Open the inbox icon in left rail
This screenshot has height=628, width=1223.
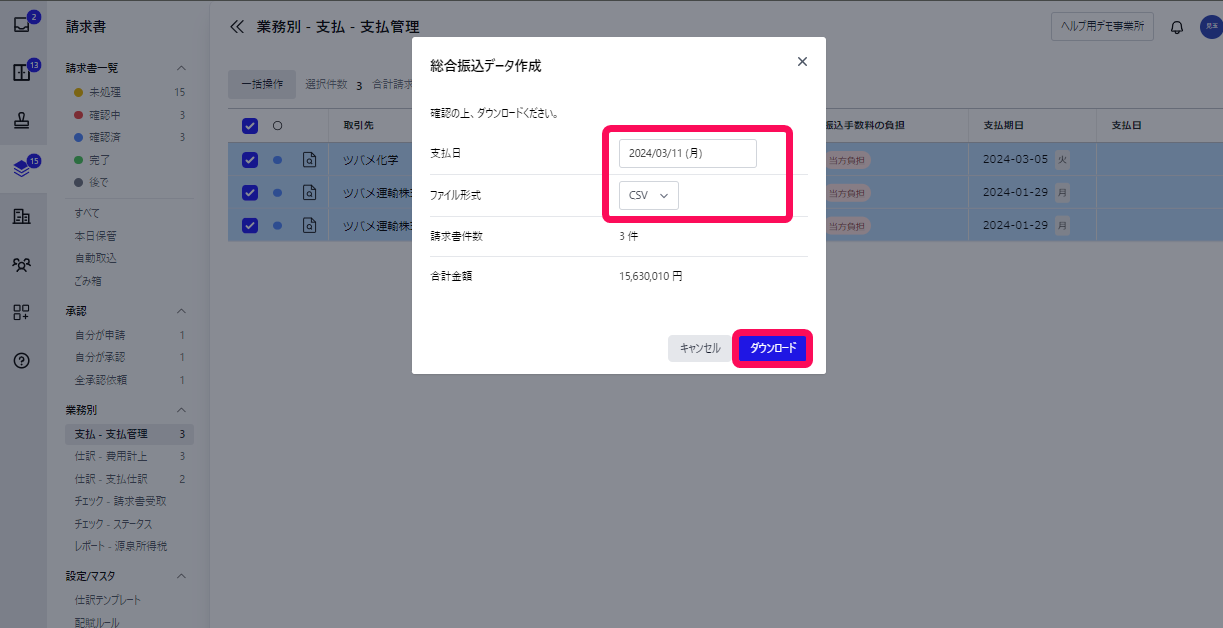[x=22, y=25]
